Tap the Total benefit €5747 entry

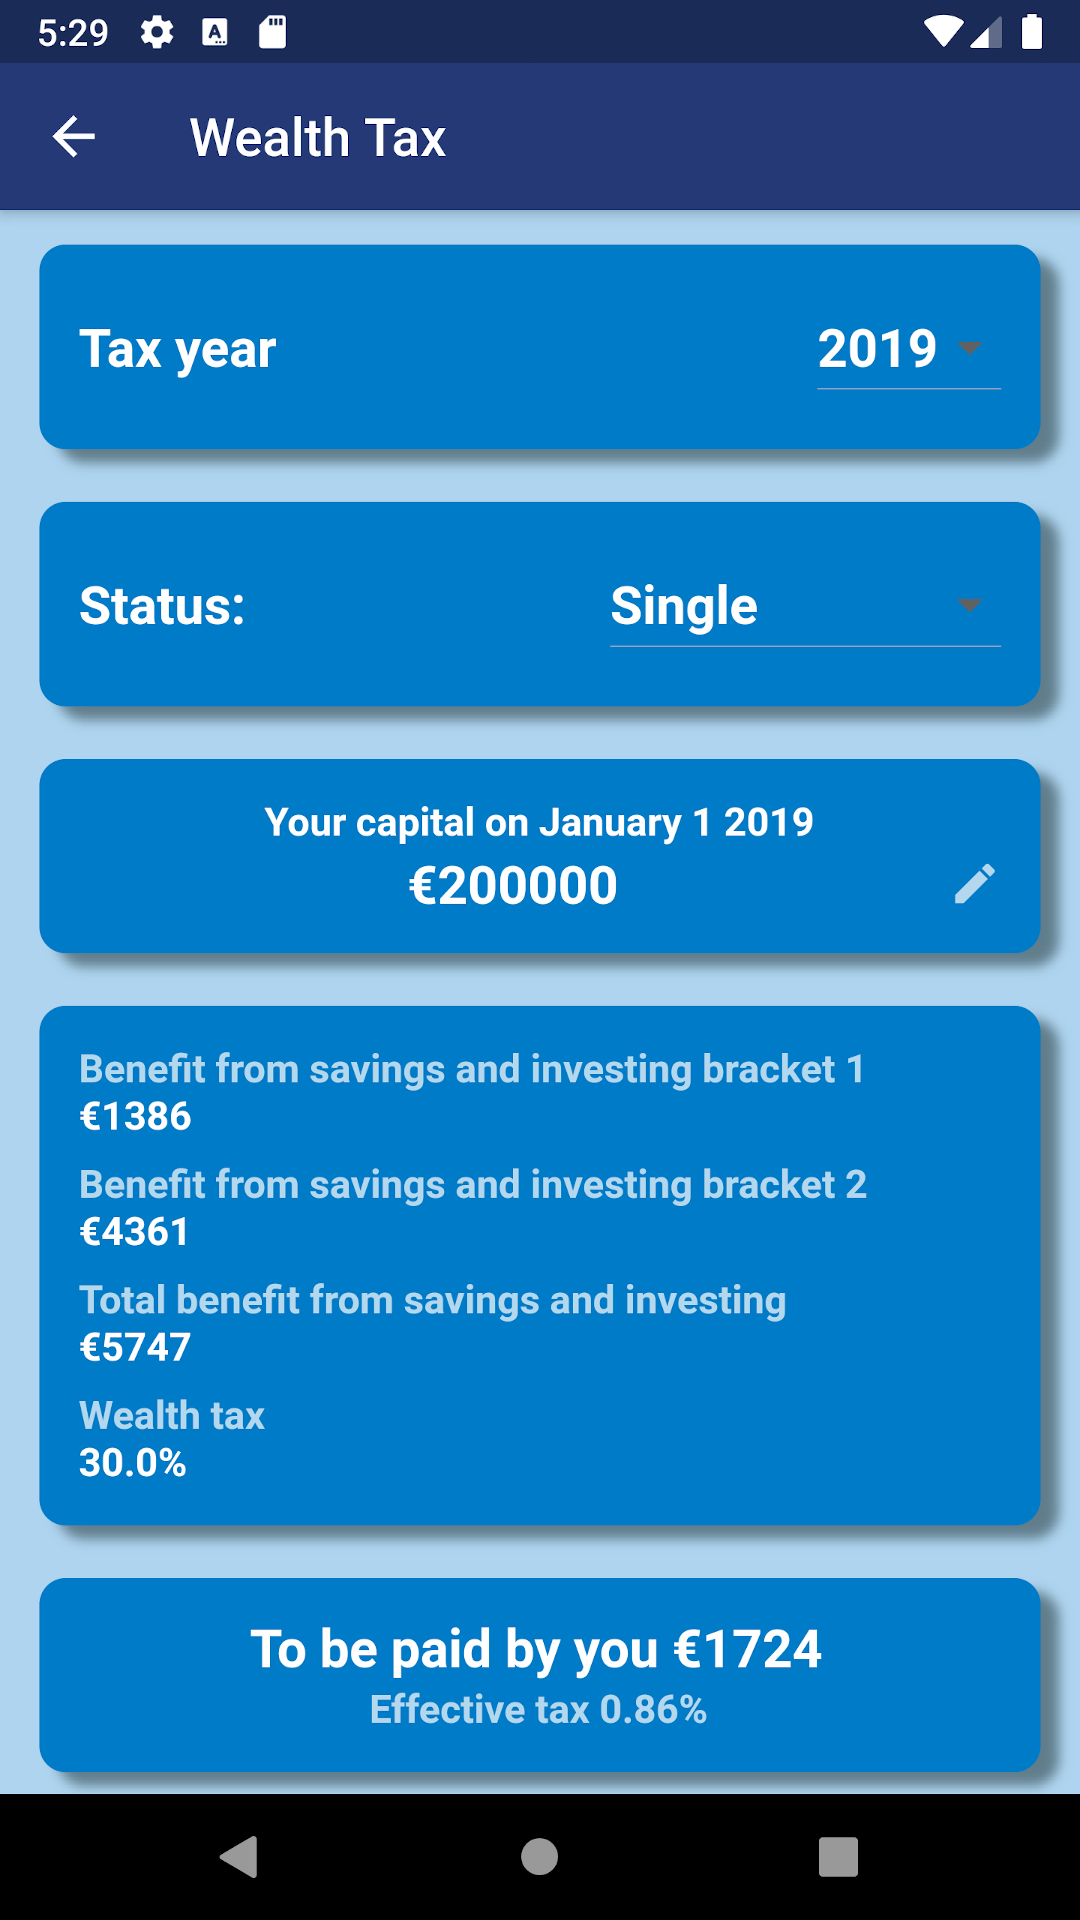[433, 1323]
